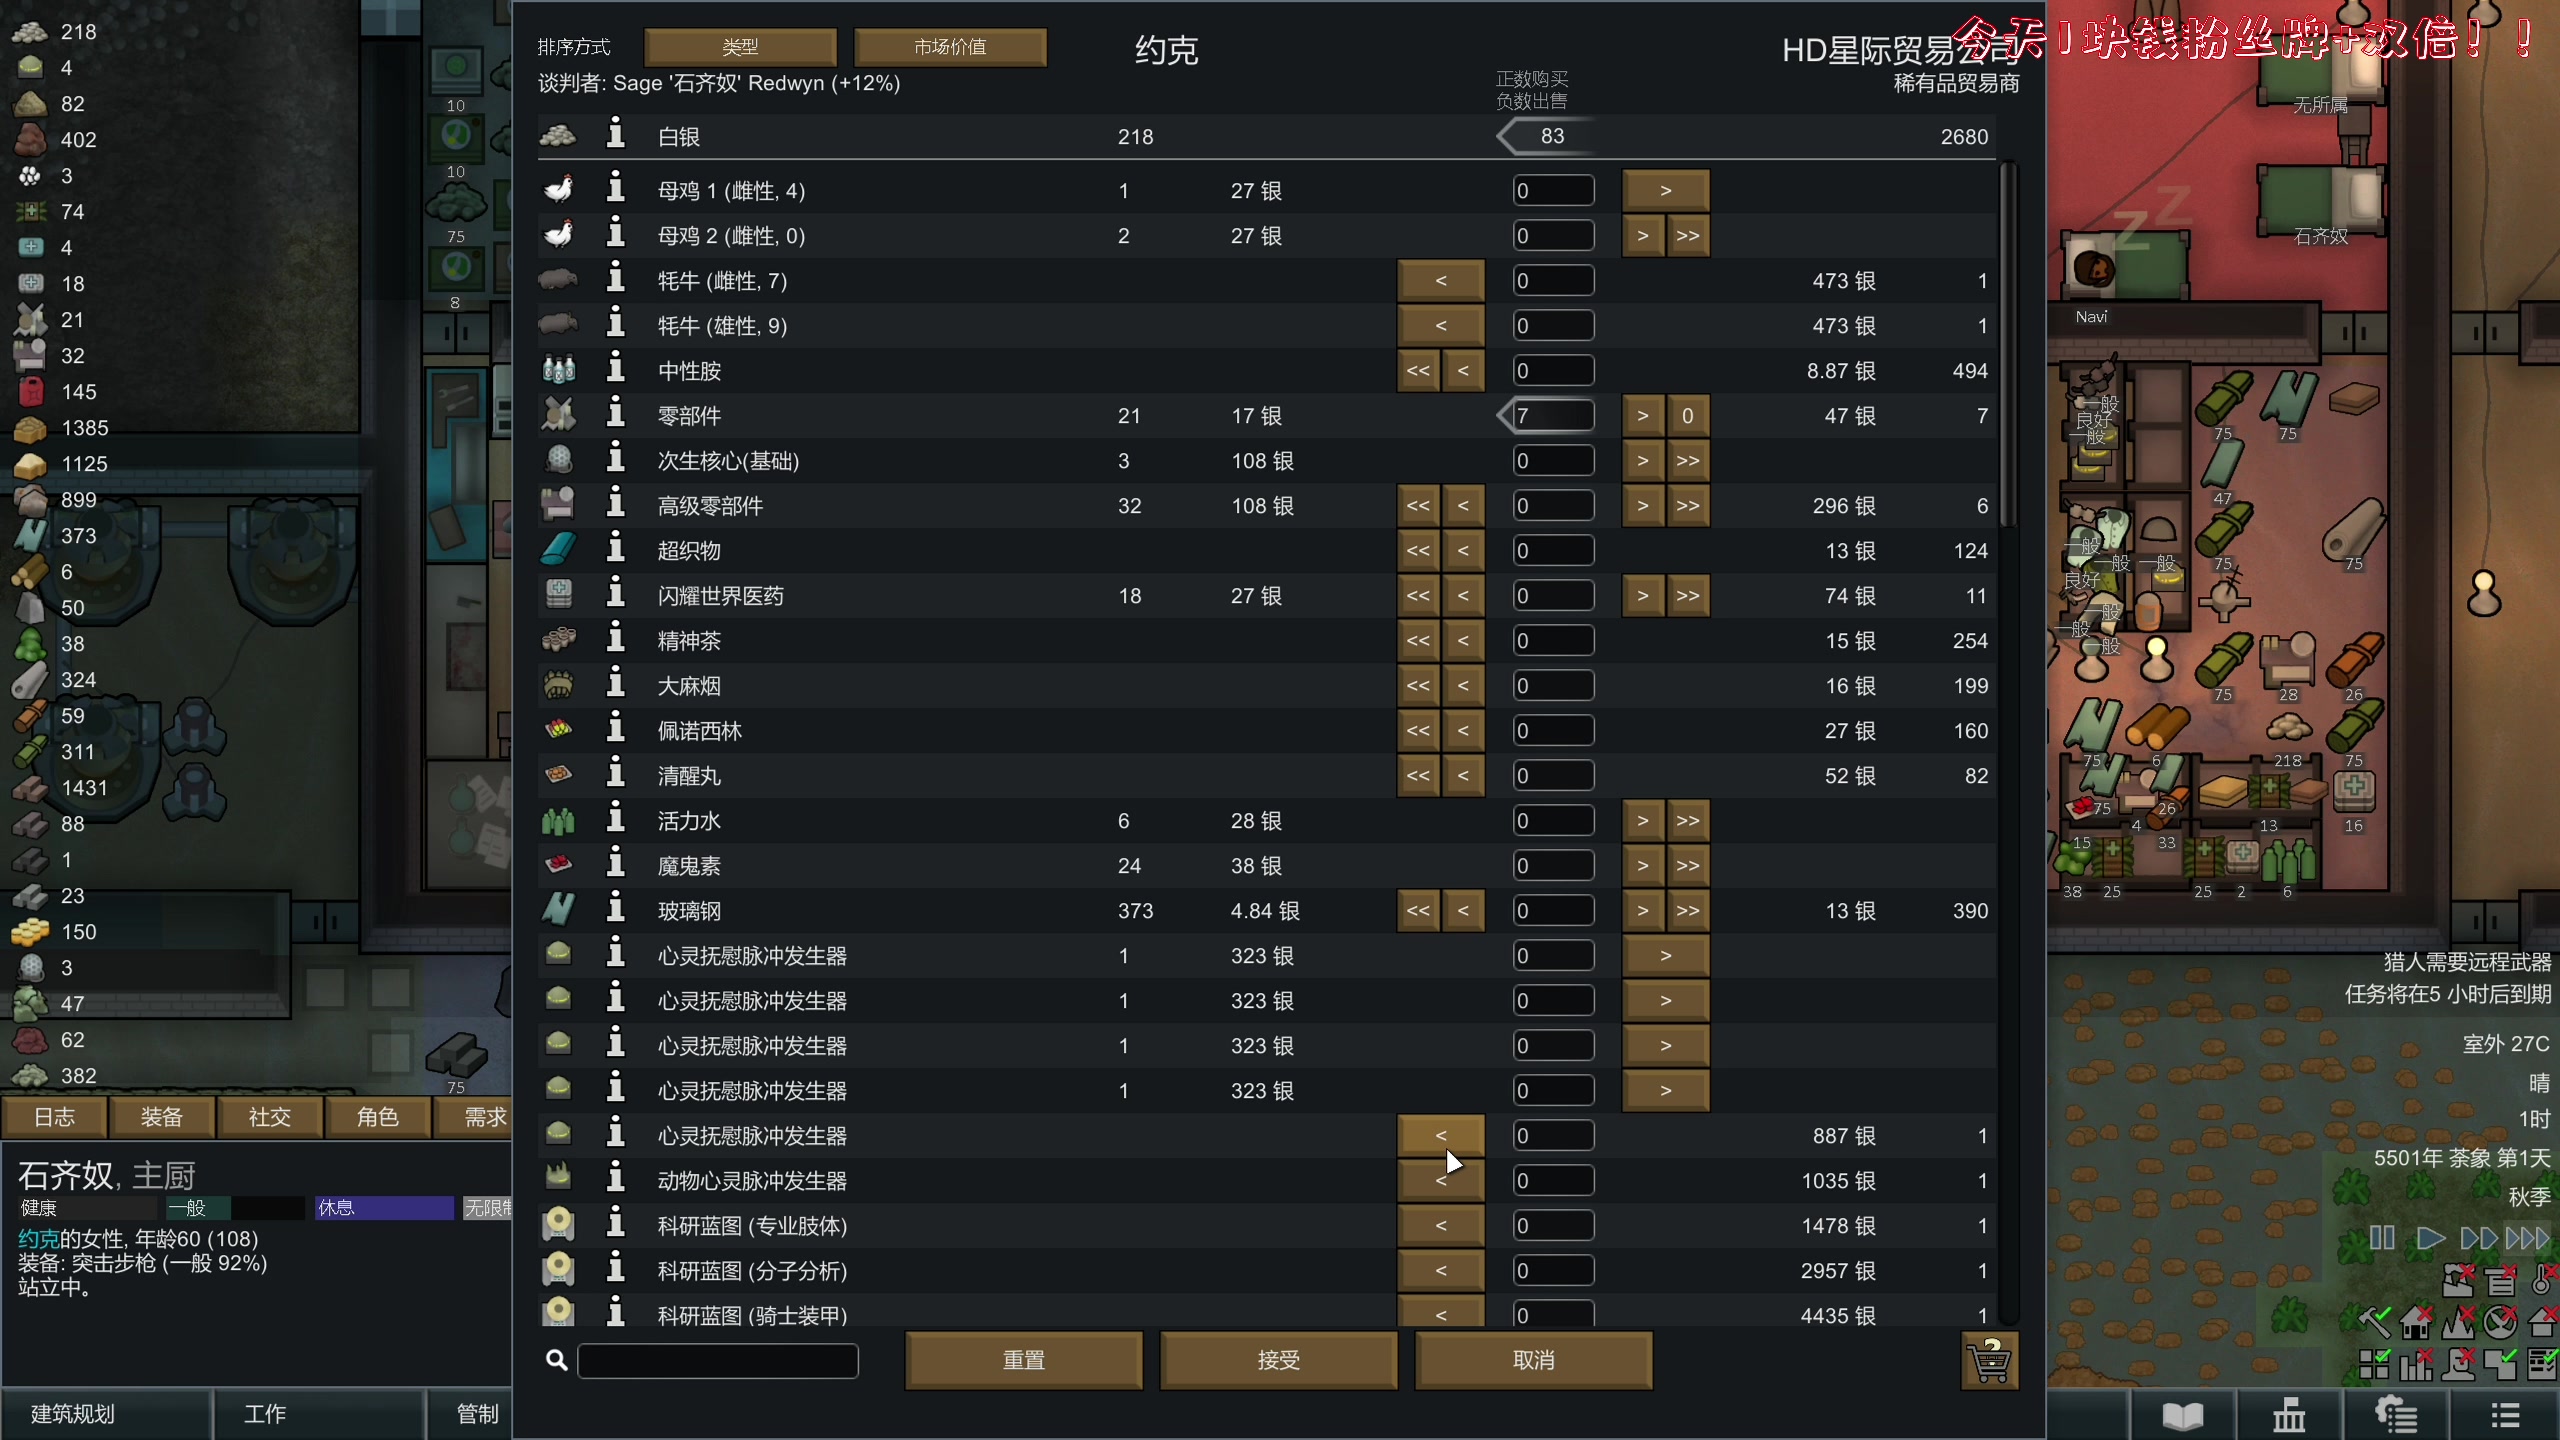Click the 魔鬼素 item icon

pos(558,865)
